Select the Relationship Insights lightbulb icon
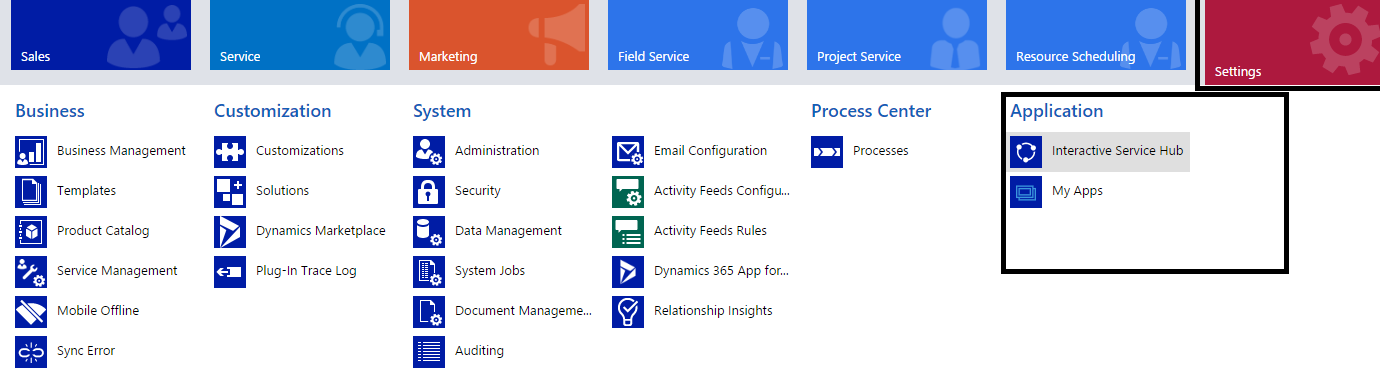 click(x=628, y=311)
